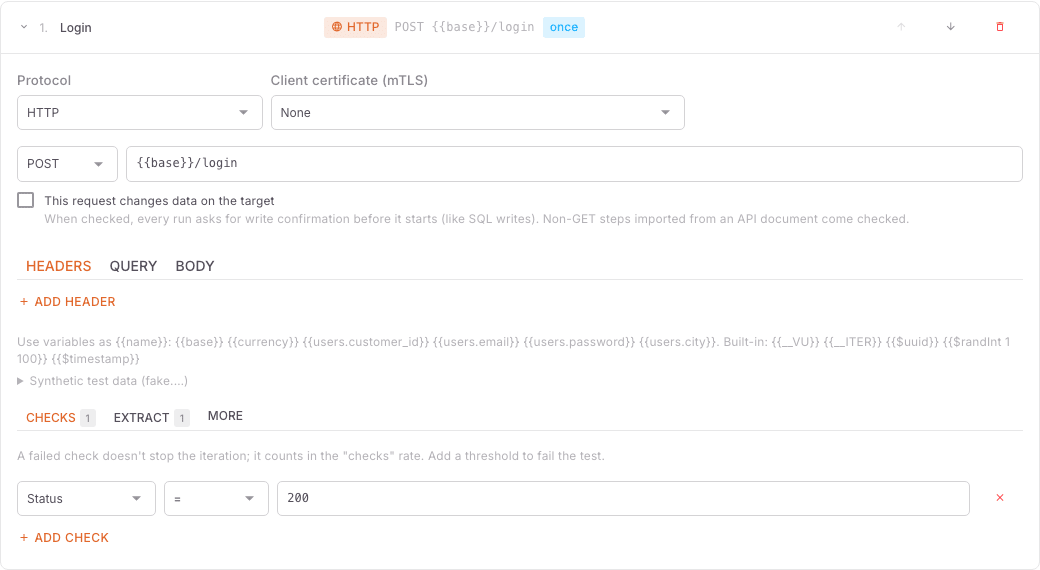The width and height of the screenshot is (1040, 570).
Task: Switch to the BODY tab
Action: tap(195, 266)
